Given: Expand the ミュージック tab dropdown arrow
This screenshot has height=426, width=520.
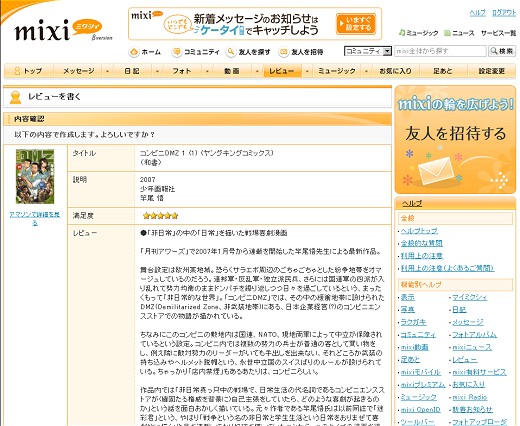Looking at the screenshot, I should tap(366, 71).
